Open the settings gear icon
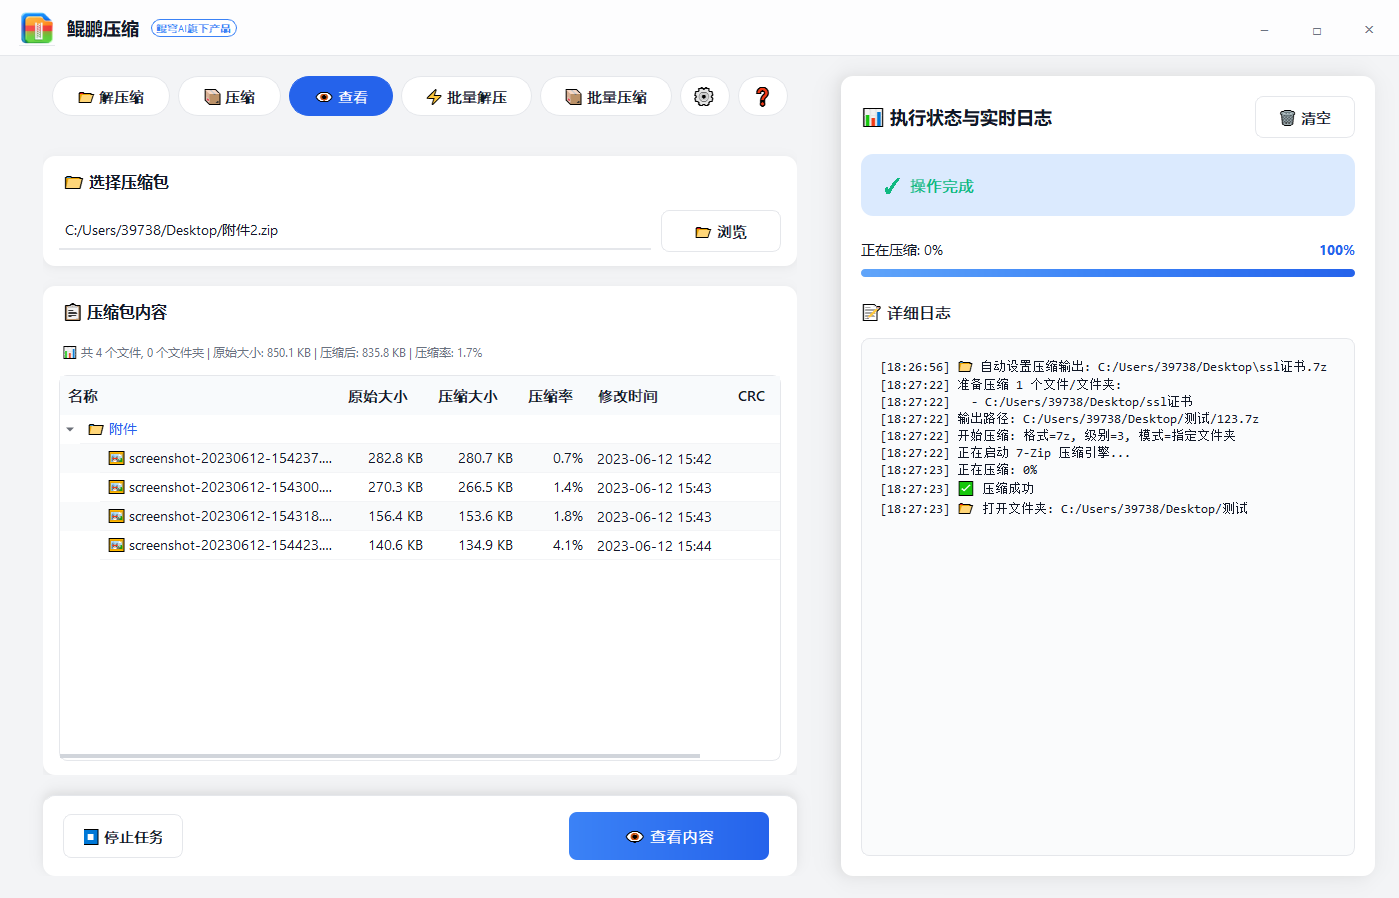The height and width of the screenshot is (898, 1399). (705, 96)
